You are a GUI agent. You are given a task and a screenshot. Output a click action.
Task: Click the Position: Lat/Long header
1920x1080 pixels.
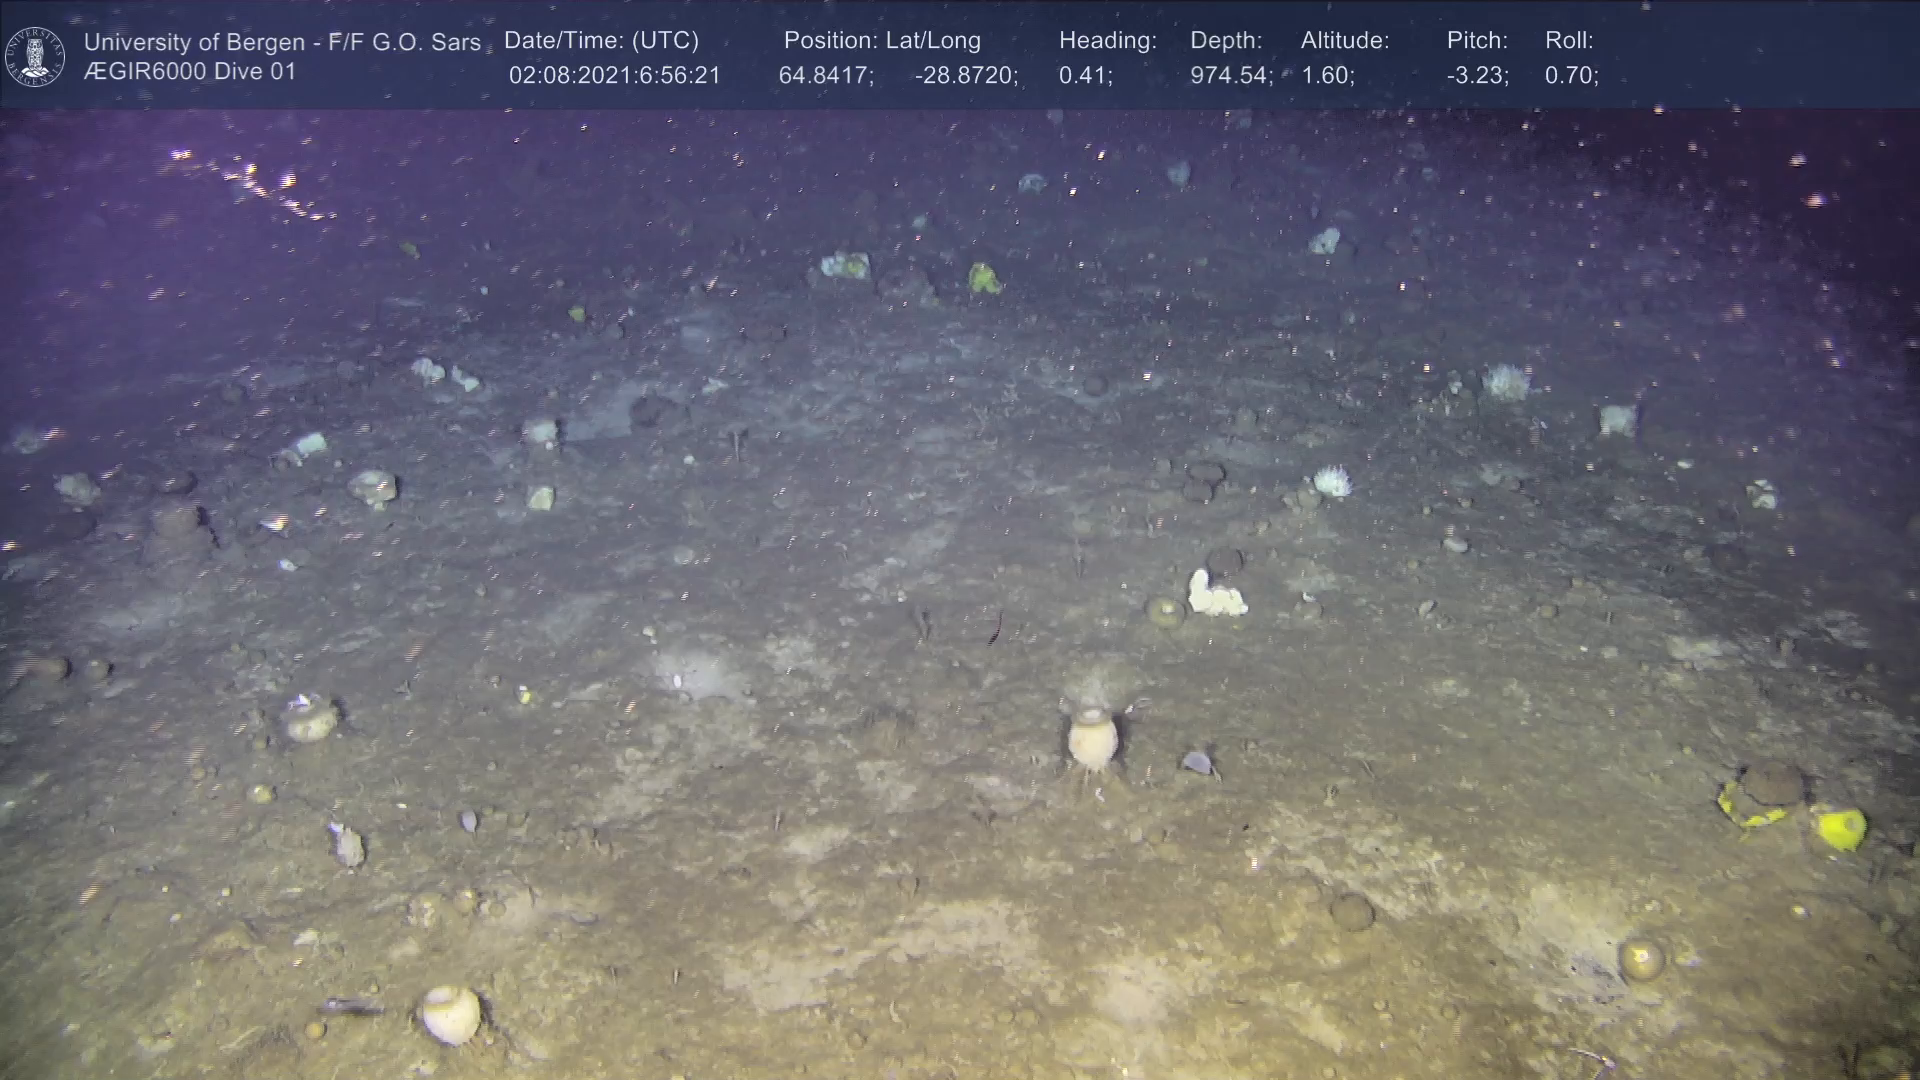882,41
